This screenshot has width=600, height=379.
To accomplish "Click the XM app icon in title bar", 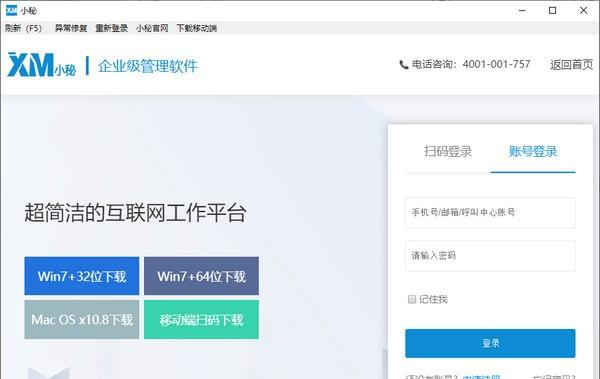I will coord(11,10).
